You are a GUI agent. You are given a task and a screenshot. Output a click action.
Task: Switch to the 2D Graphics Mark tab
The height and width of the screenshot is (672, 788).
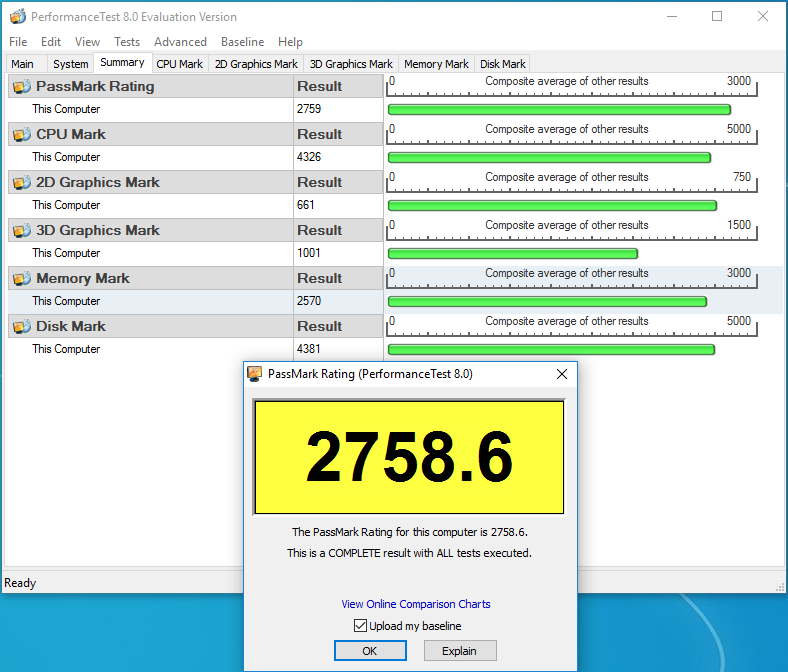(x=256, y=64)
